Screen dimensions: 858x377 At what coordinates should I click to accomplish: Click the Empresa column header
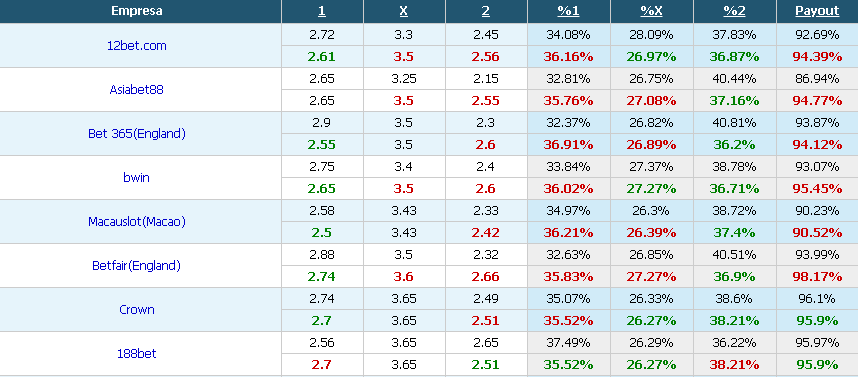pyautogui.click(x=137, y=11)
